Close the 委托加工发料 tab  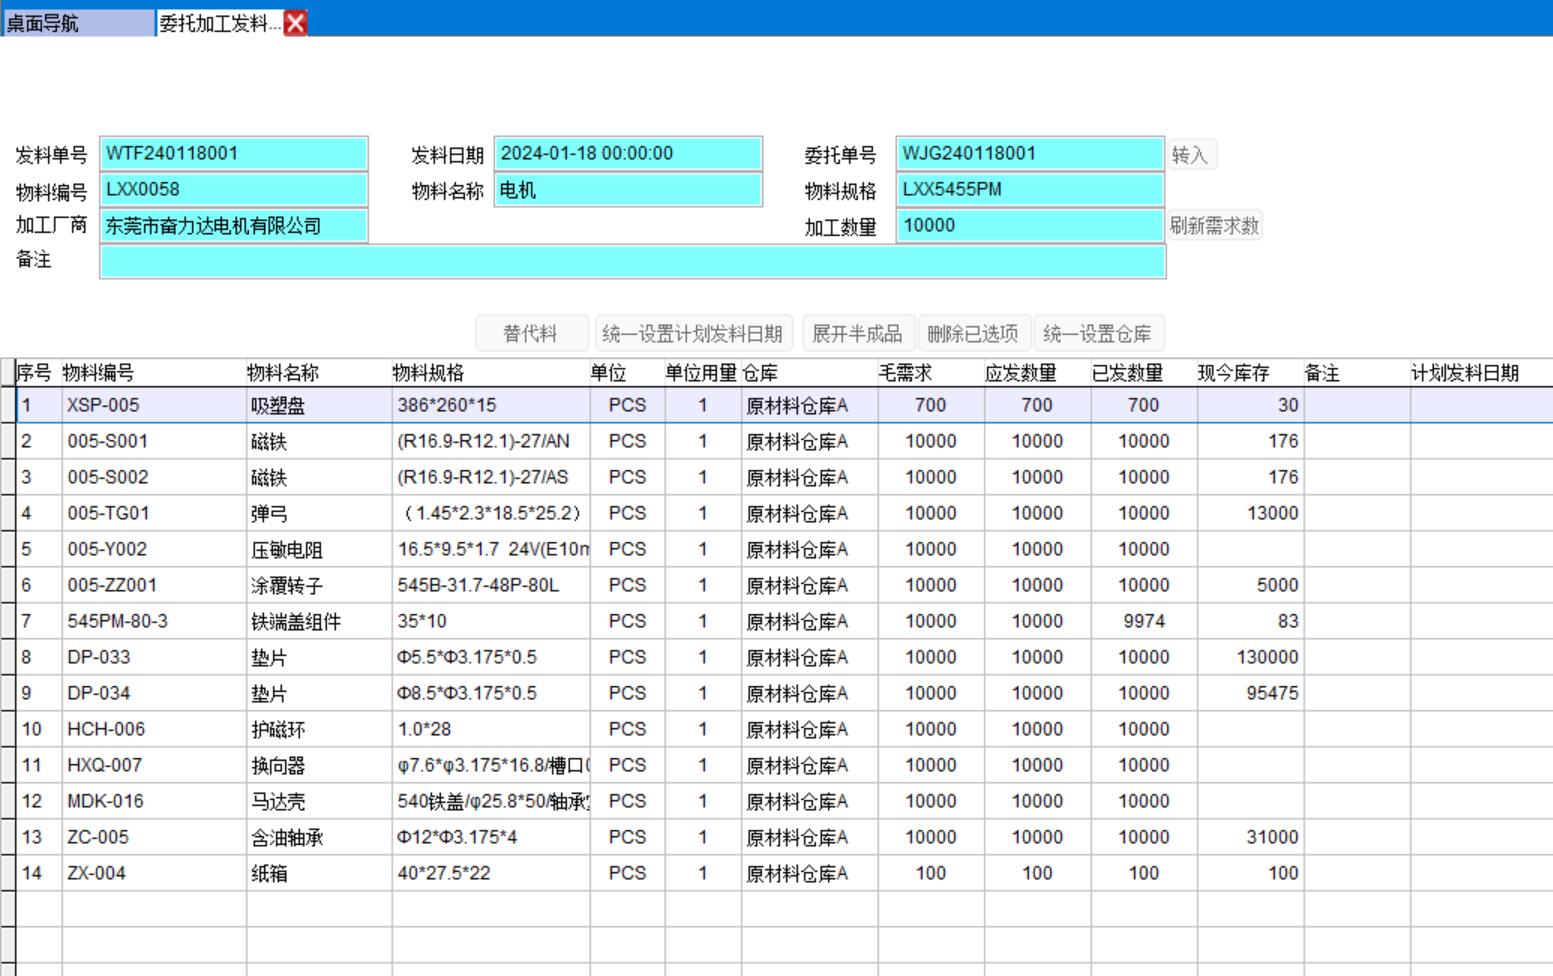[x=296, y=23]
